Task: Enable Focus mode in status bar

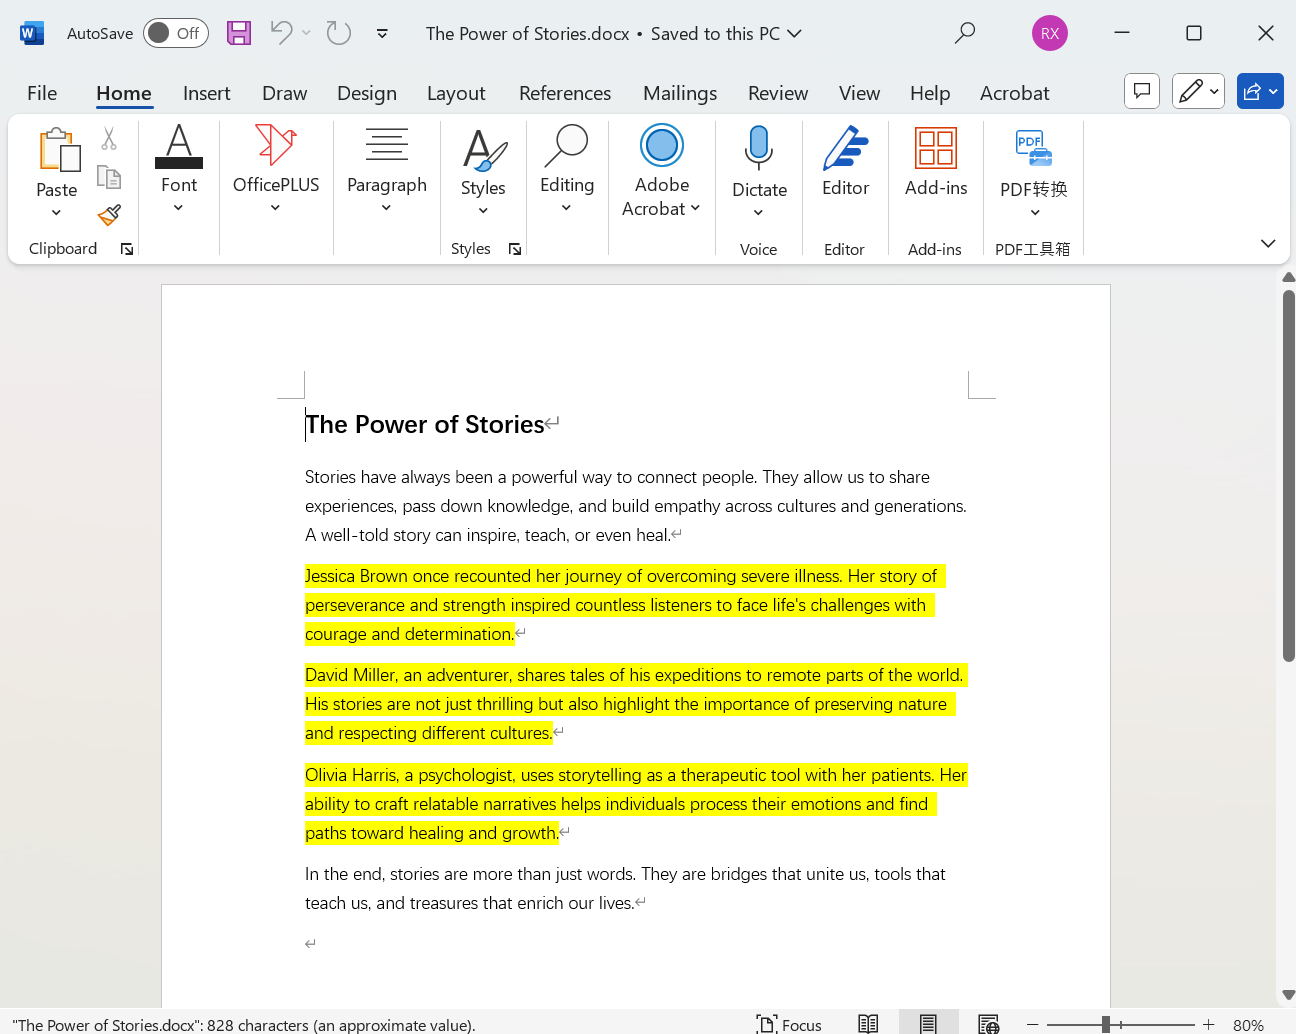Action: tap(789, 1024)
